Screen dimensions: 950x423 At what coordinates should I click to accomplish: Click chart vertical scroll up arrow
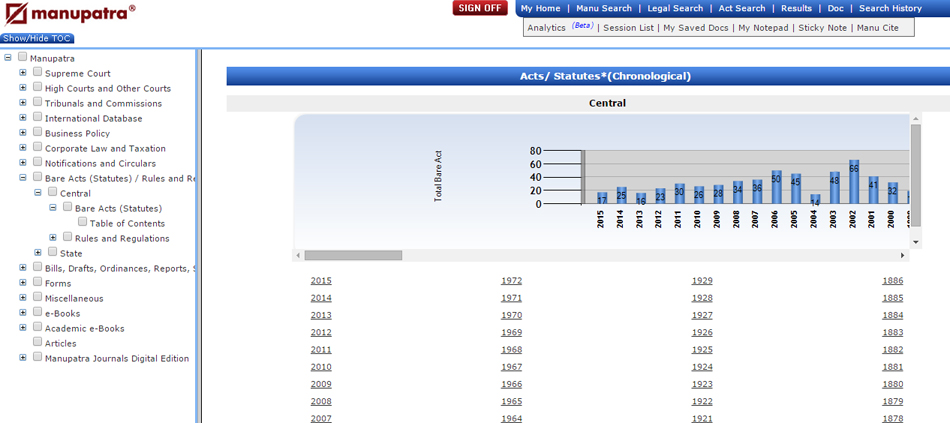pyautogui.click(x=916, y=119)
